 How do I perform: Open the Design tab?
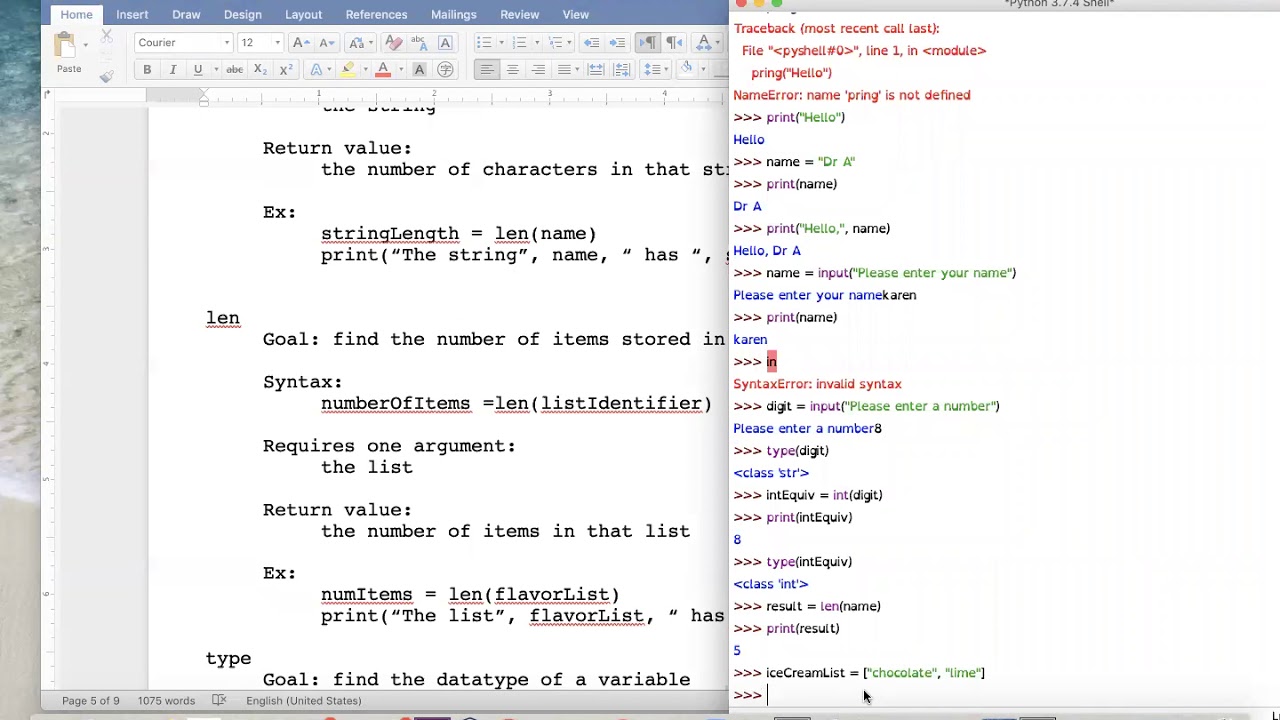[242, 14]
